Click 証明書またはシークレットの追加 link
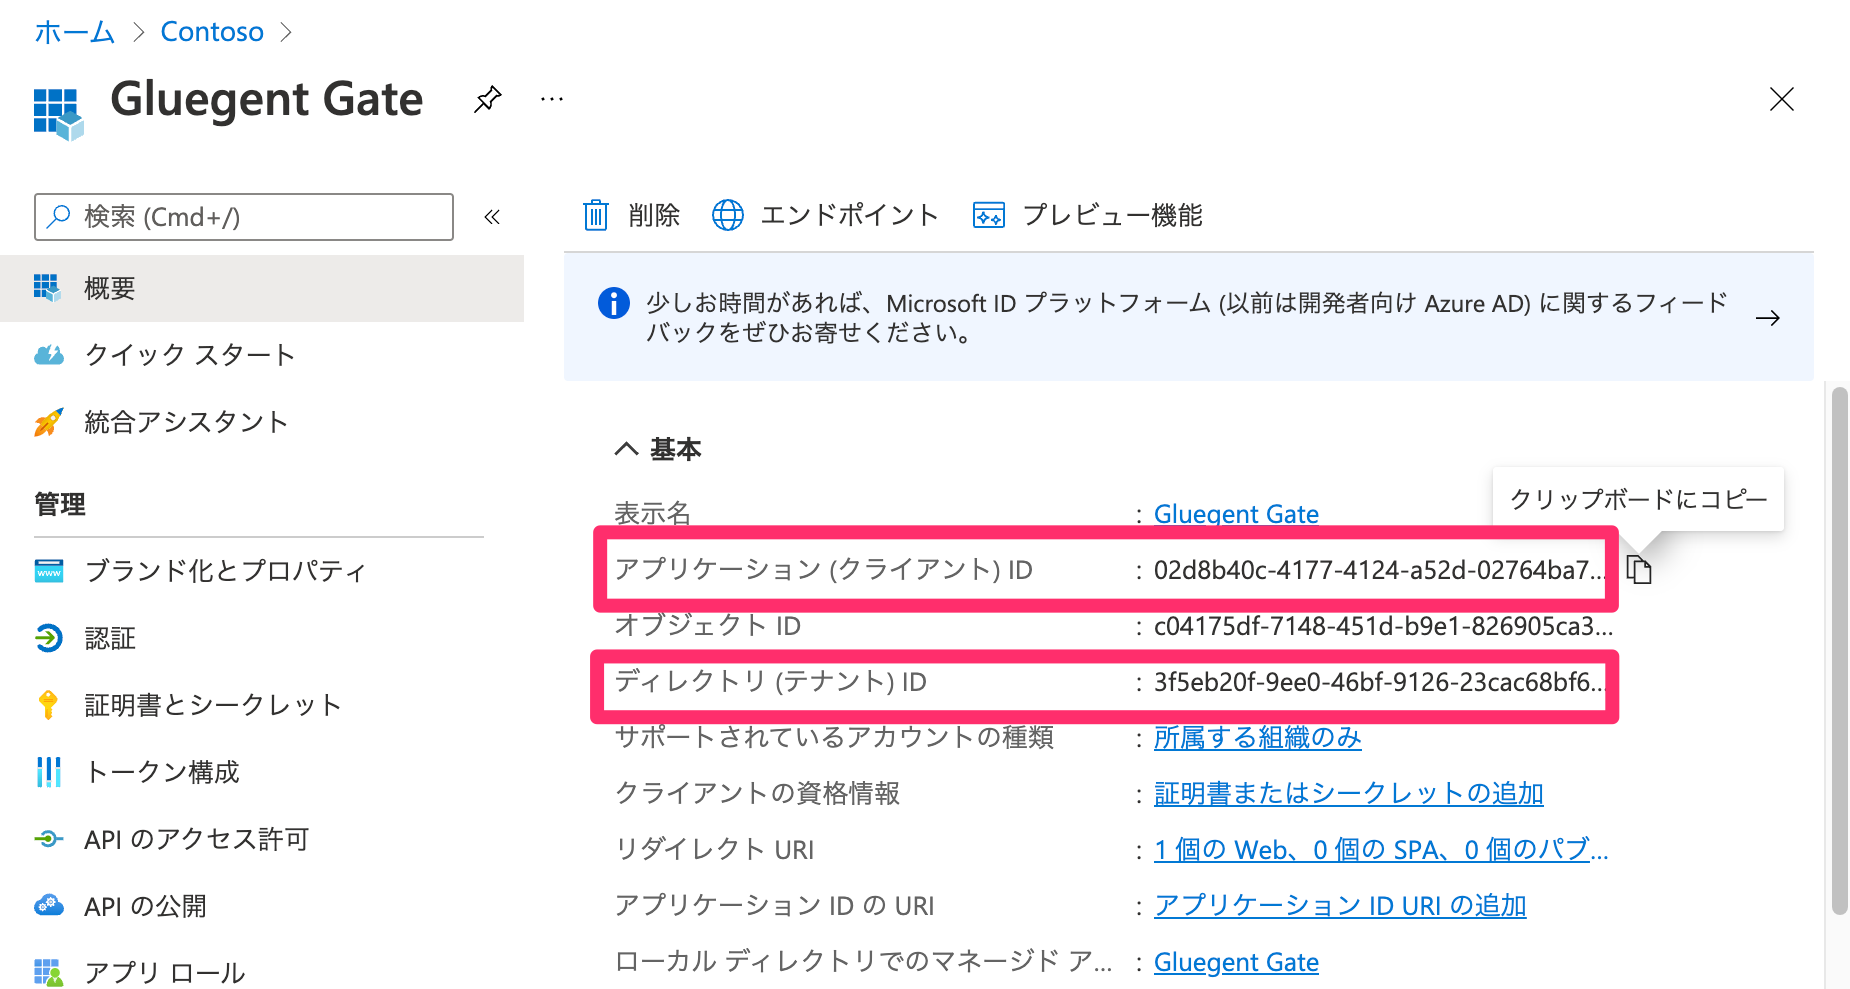This screenshot has height=989, width=1850. pos(1348,794)
